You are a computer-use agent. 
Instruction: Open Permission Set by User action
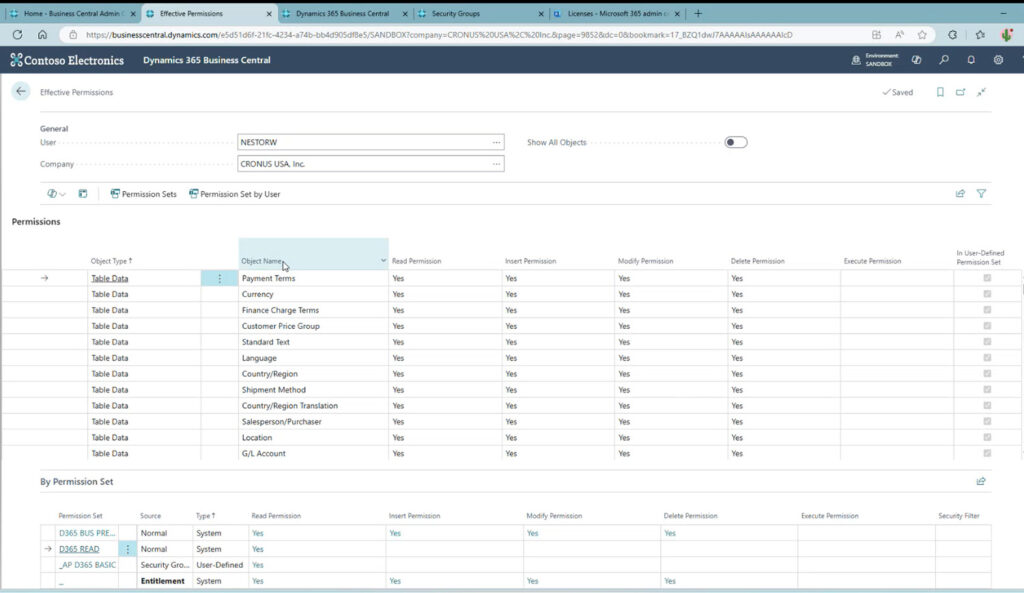(234, 194)
